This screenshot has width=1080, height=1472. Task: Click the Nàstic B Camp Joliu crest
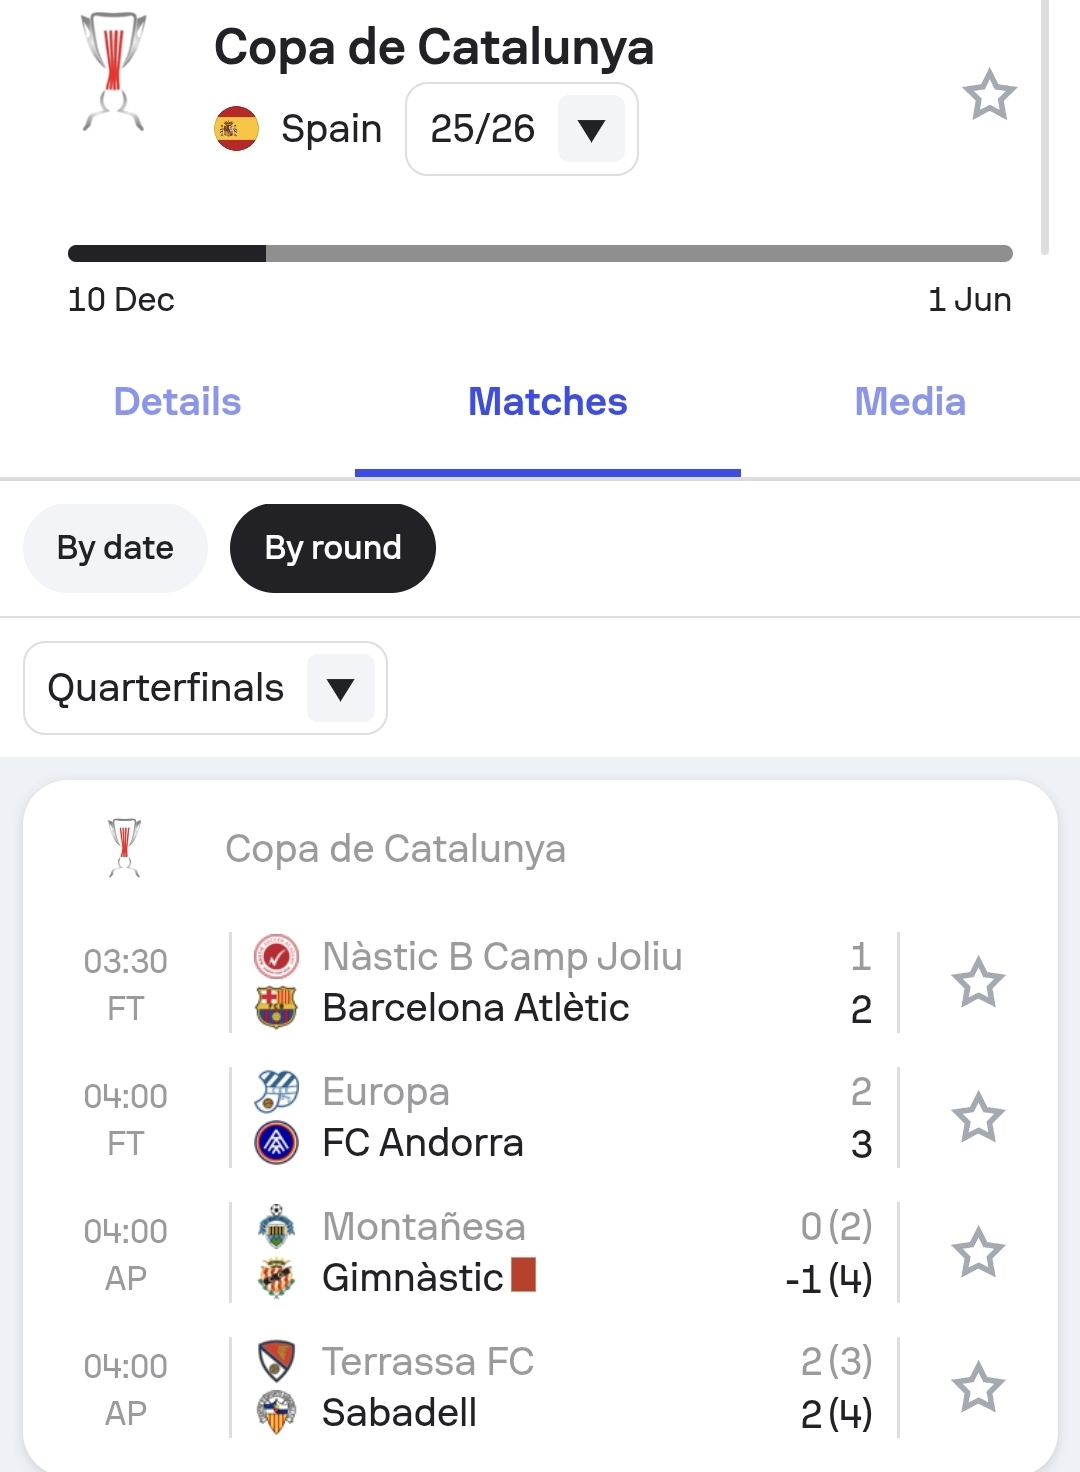point(276,957)
